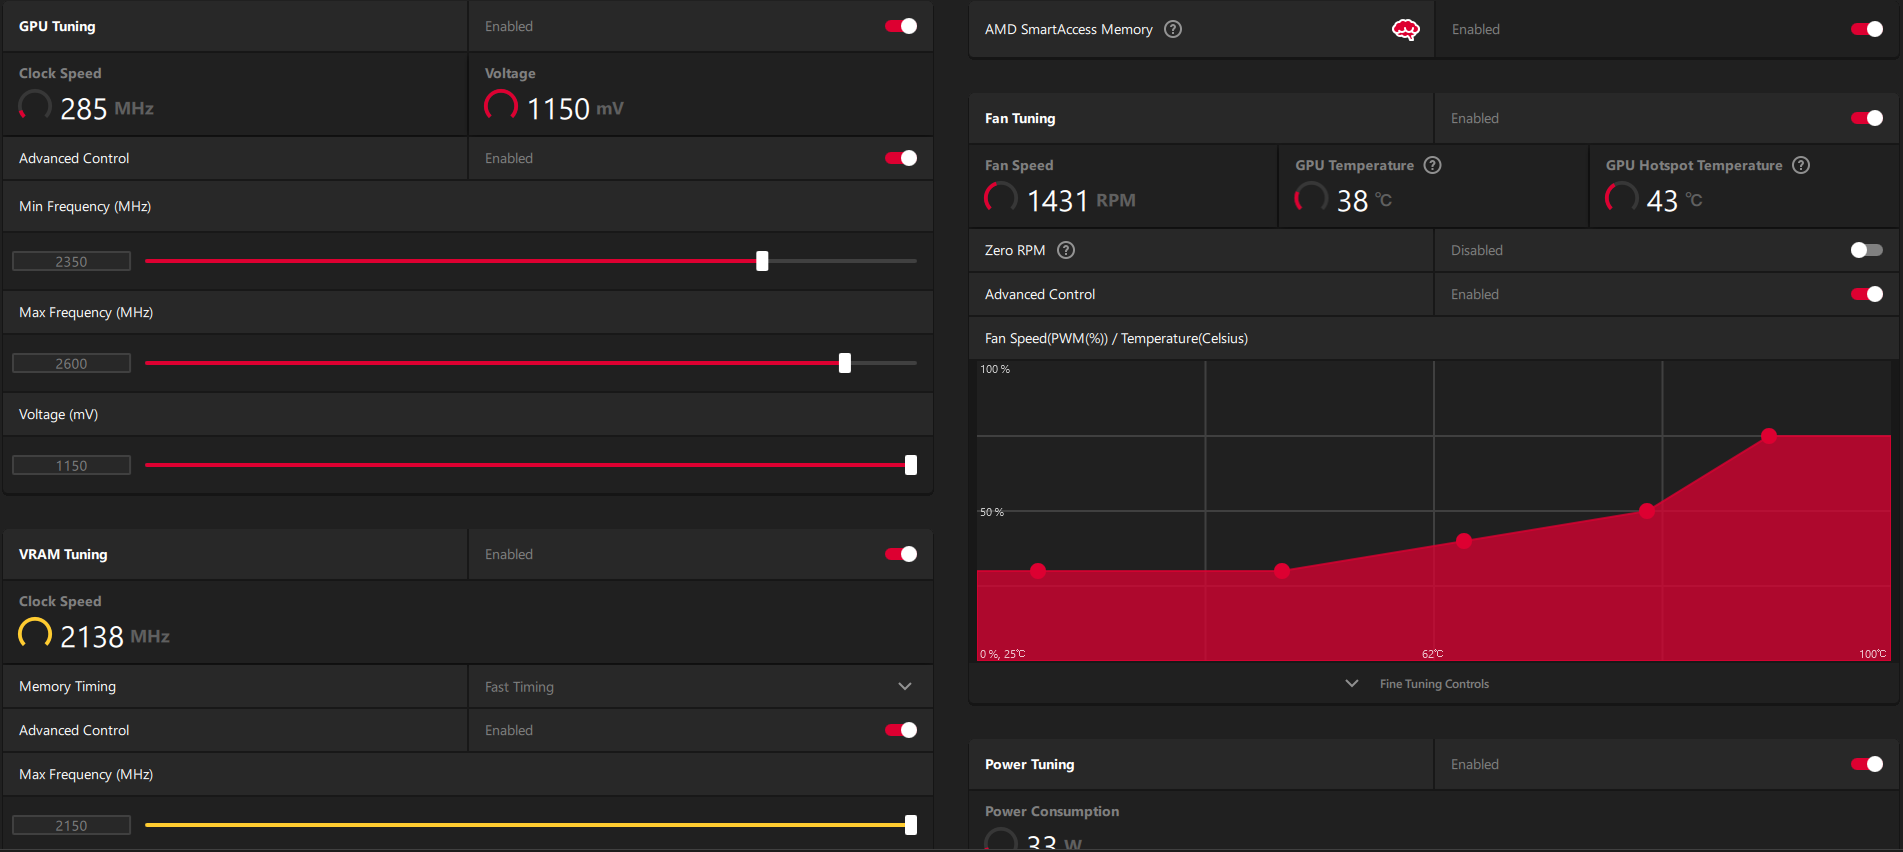The width and height of the screenshot is (1903, 852).
Task: Click the Voltage (mV) slider handle
Action: point(911,465)
